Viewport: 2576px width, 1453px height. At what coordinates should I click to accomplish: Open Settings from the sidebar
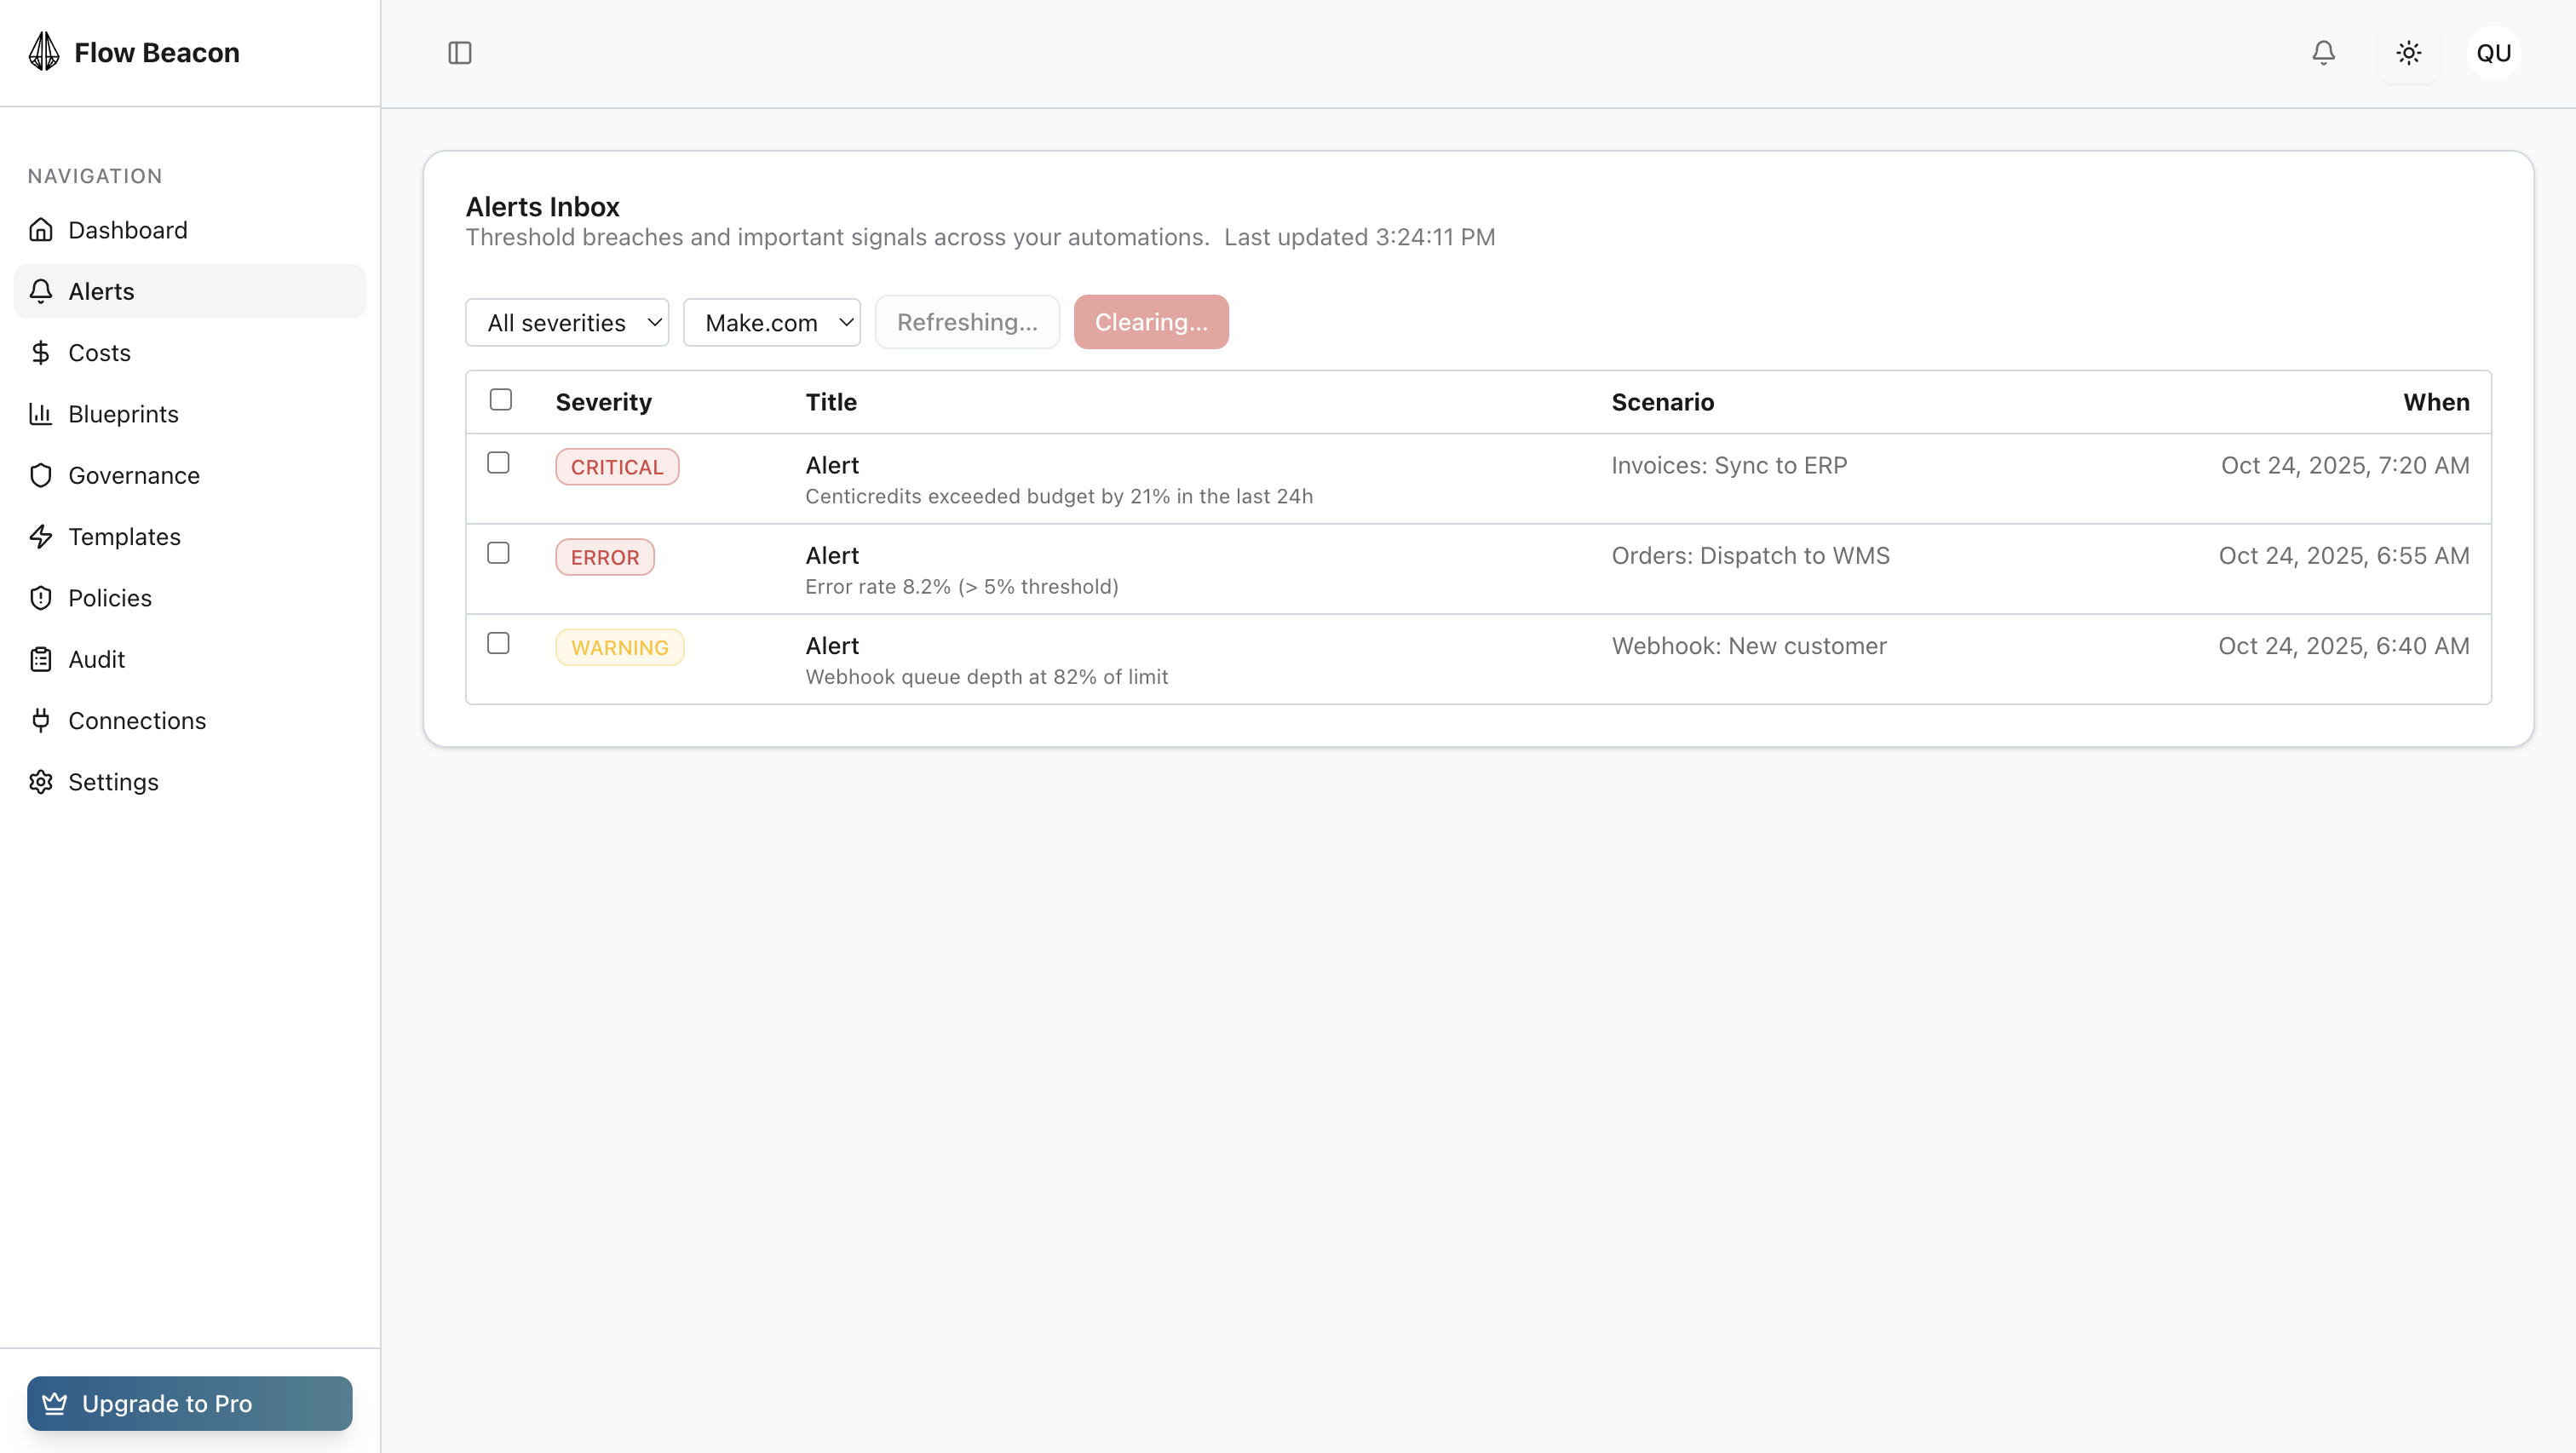click(x=112, y=782)
